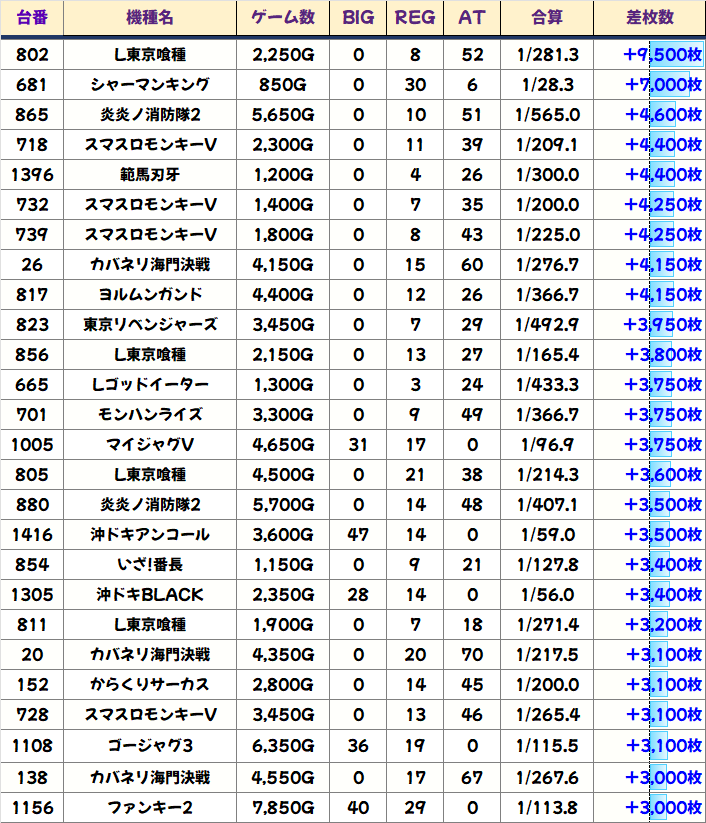Choose the 沖ドキアンコール machine name
Screen dimensions: 706x823
pyautogui.click(x=150, y=535)
